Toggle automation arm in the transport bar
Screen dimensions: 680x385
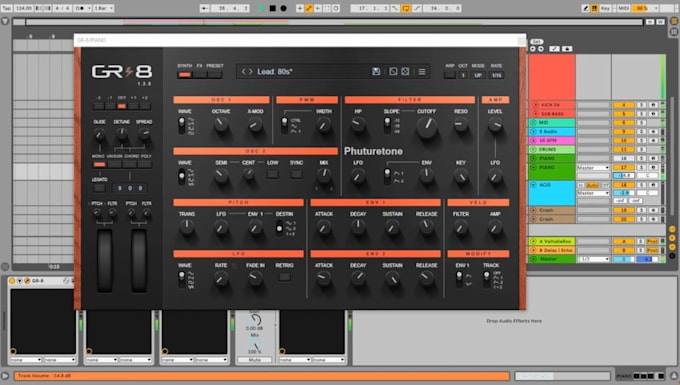(x=309, y=8)
